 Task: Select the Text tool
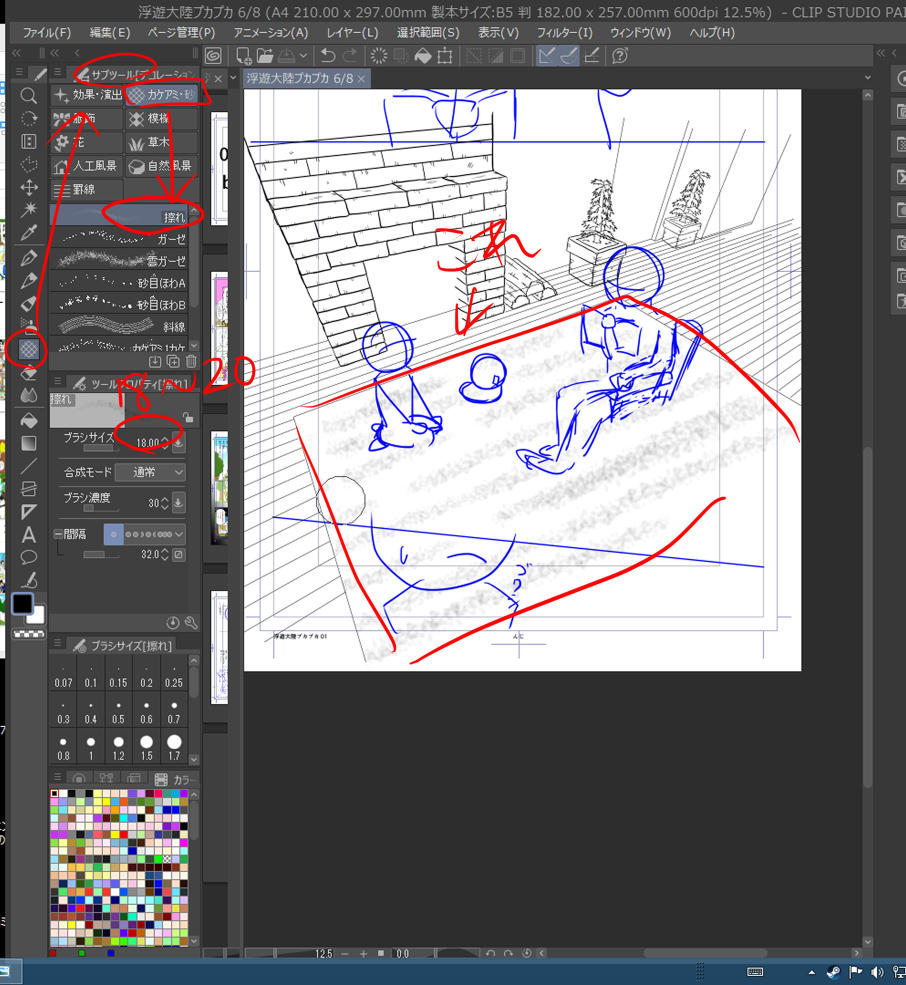[29, 534]
